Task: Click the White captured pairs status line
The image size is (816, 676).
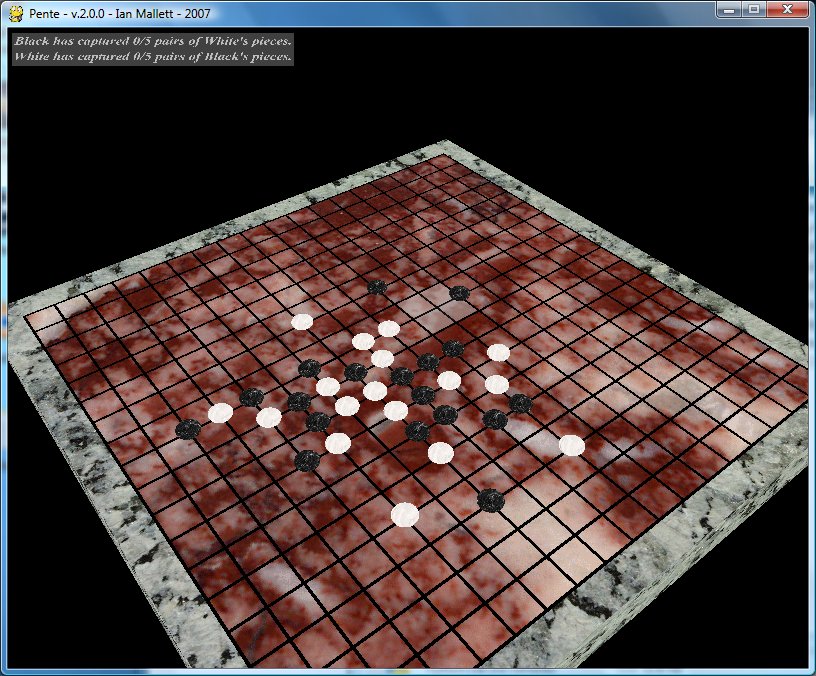Action: [x=152, y=57]
